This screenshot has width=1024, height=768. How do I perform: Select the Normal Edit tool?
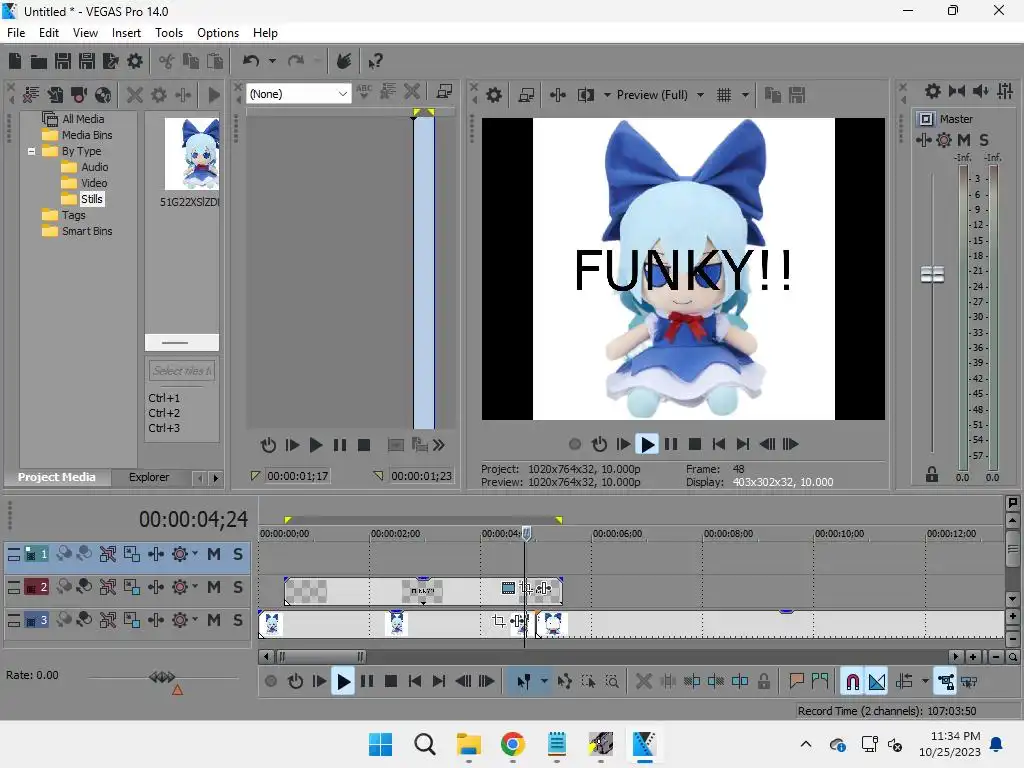[524, 682]
